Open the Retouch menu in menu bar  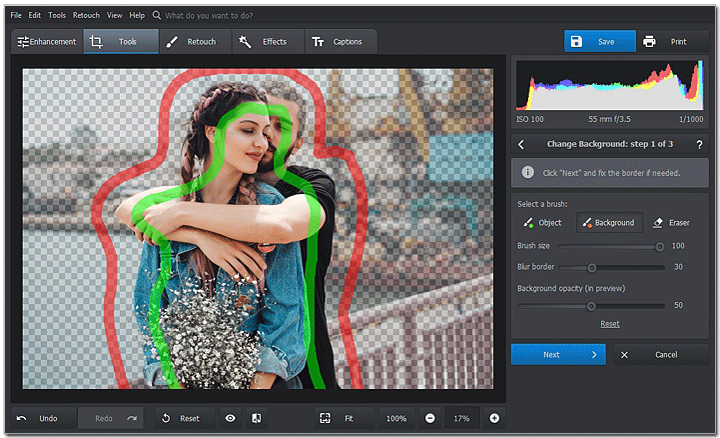(86, 15)
